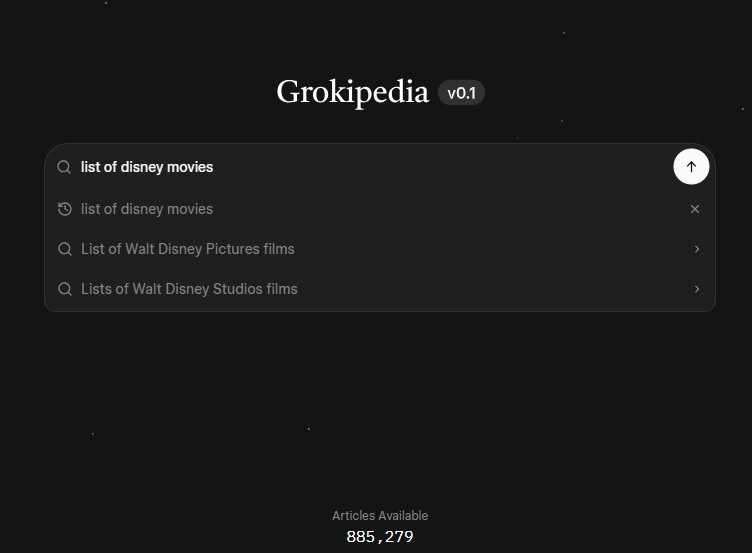The image size is (752, 553).
Task: Expand the chevron for List of Walt Disney Pictures films
Action: 697,249
